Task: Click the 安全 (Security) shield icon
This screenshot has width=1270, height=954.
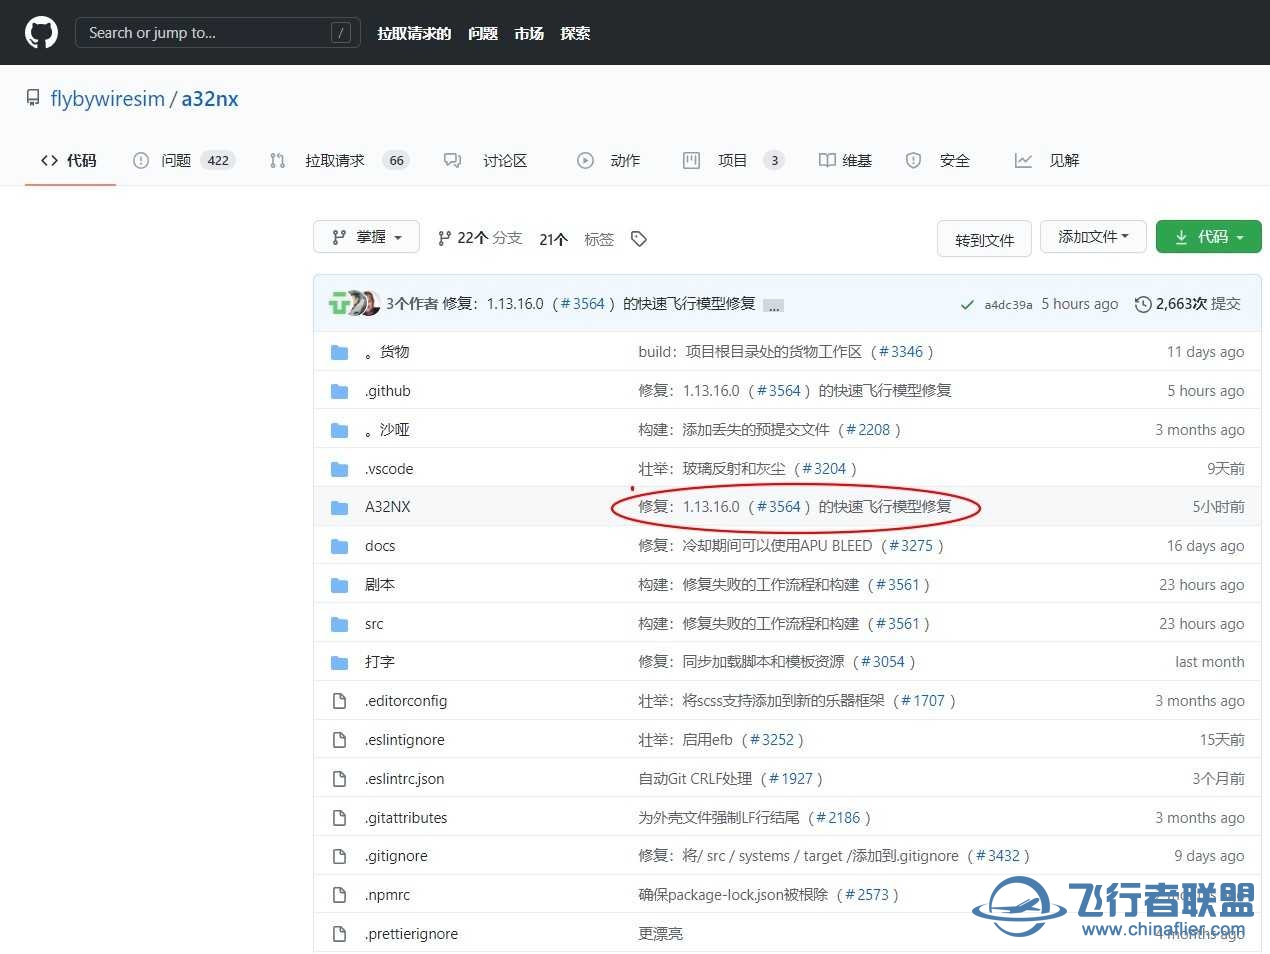Action: [x=913, y=160]
